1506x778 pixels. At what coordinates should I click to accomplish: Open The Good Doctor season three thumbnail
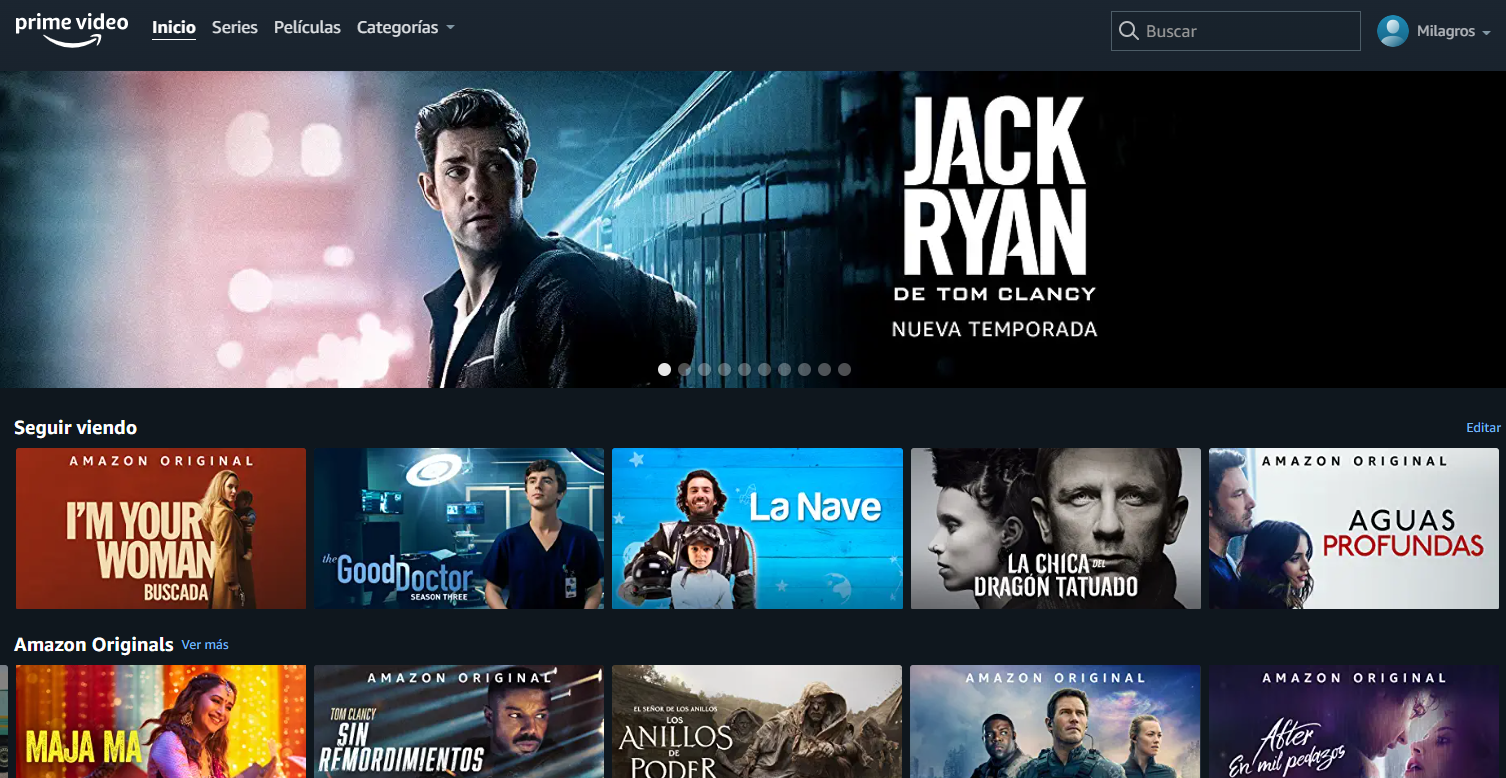tap(459, 528)
